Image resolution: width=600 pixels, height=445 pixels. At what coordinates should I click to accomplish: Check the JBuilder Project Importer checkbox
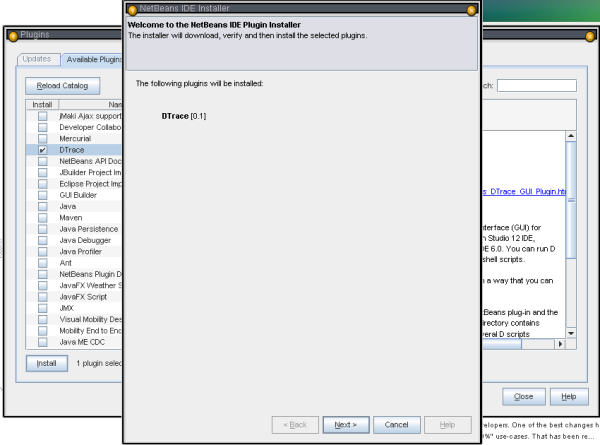tap(42, 173)
